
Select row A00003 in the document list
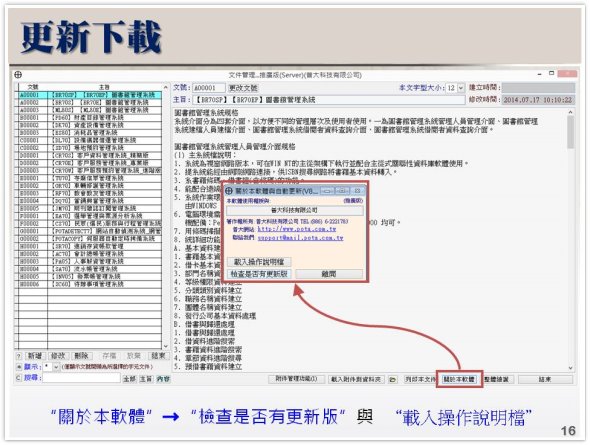(x=90, y=110)
